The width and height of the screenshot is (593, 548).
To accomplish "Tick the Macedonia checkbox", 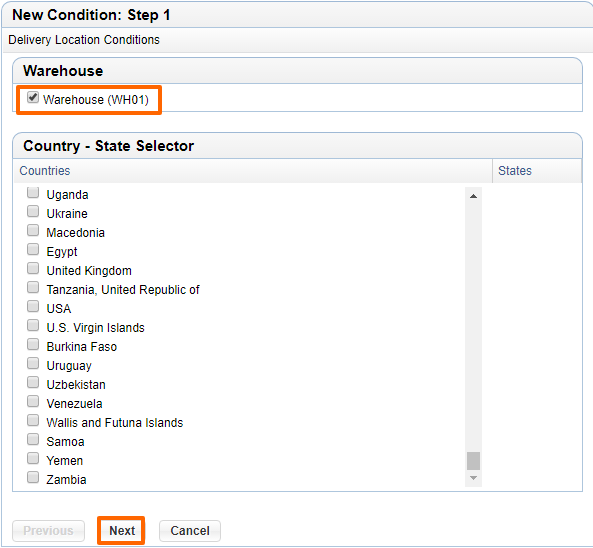I will [x=33, y=230].
